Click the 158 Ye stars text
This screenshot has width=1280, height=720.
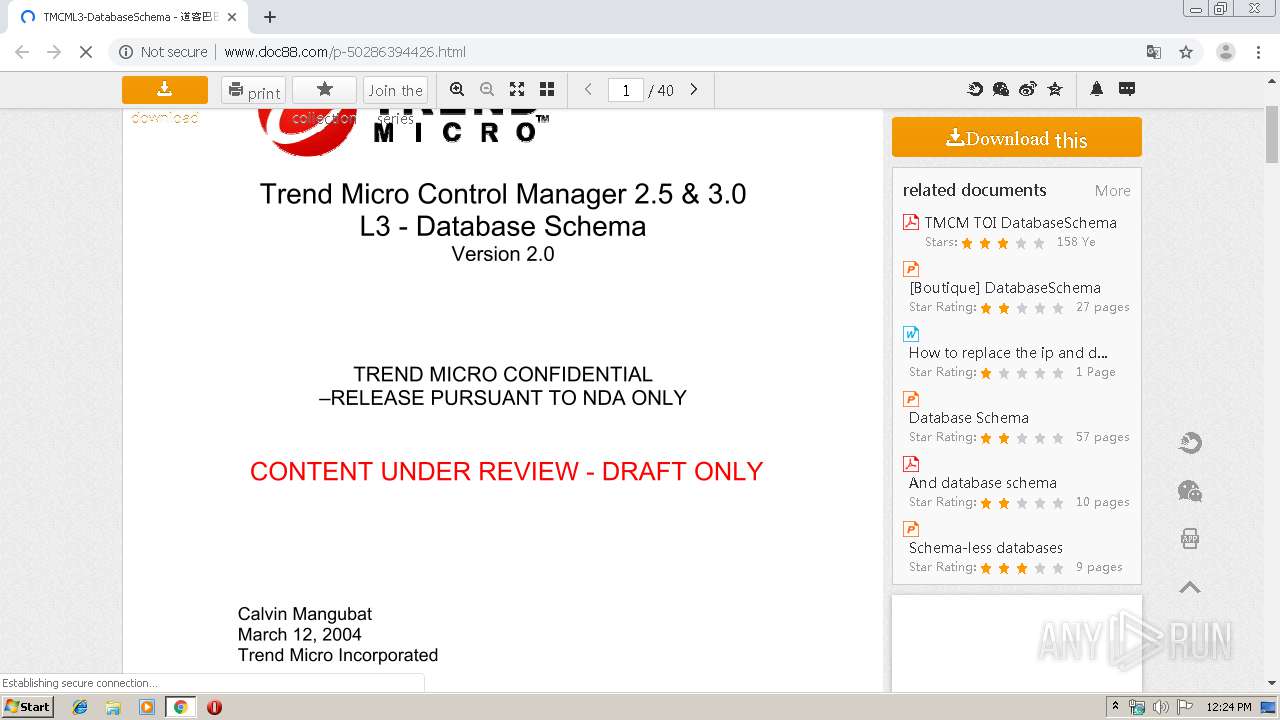[1076, 242]
